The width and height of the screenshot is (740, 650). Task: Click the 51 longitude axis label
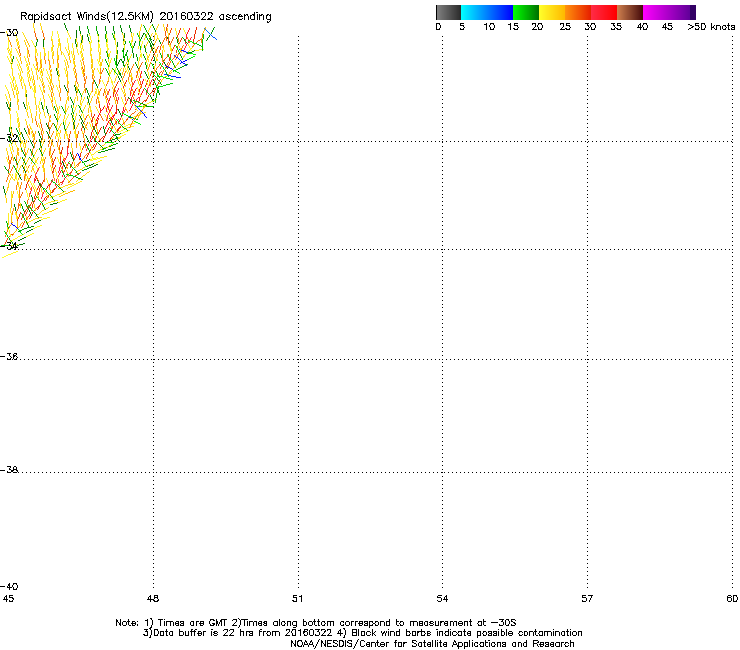pos(297,599)
